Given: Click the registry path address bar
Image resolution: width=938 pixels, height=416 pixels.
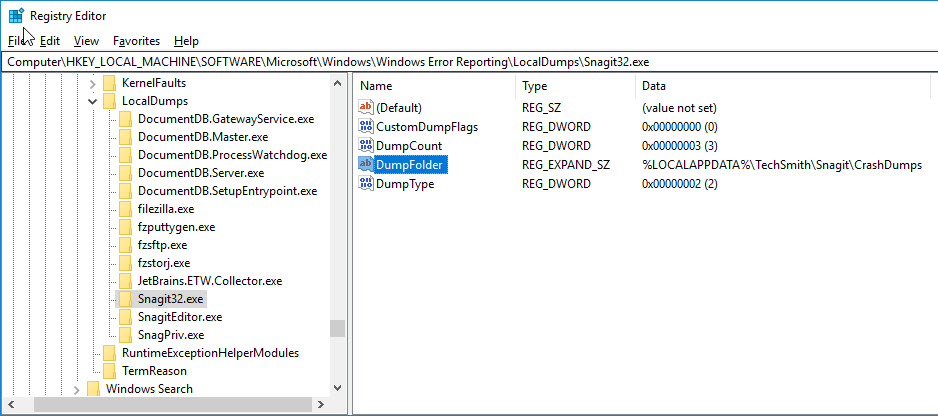Looking at the screenshot, I should point(469,62).
